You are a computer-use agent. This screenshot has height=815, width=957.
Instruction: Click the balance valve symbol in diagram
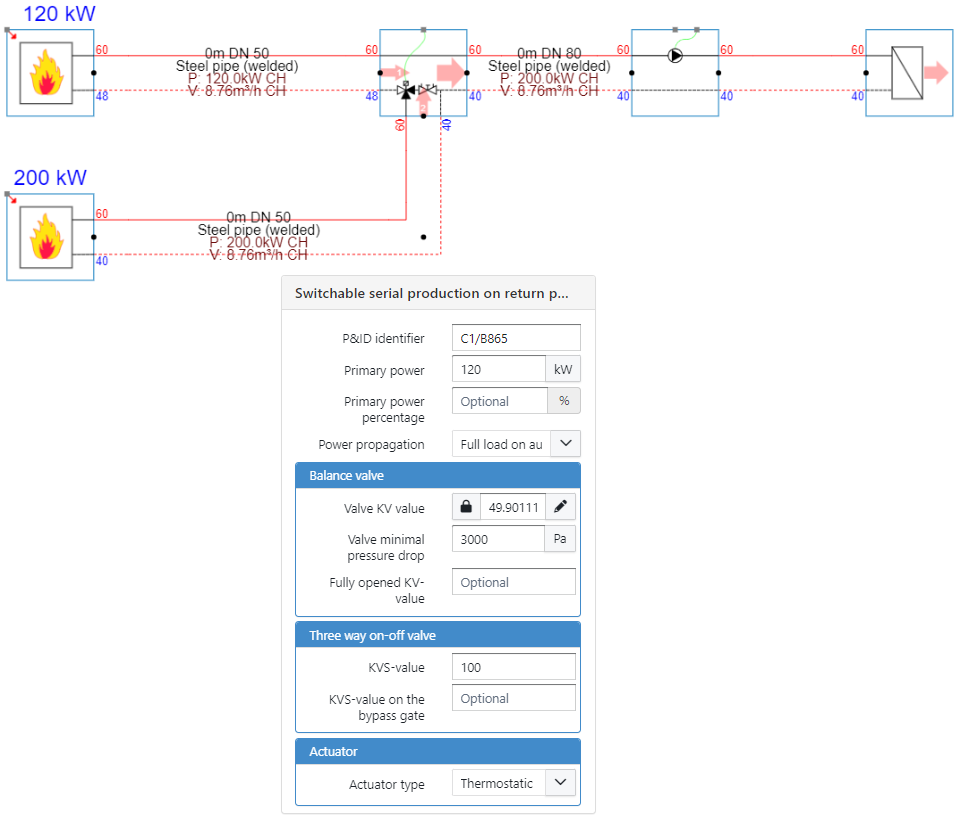(x=427, y=91)
